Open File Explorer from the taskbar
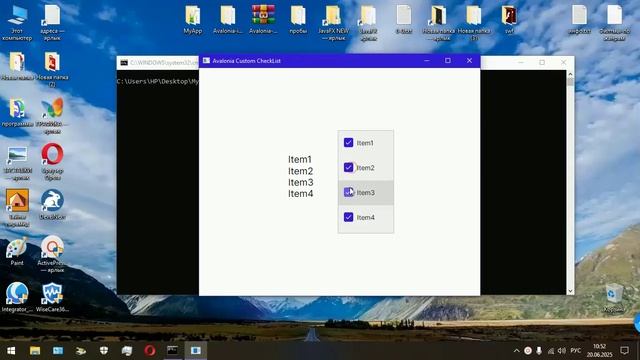This screenshot has height=360, width=640. coord(35,351)
